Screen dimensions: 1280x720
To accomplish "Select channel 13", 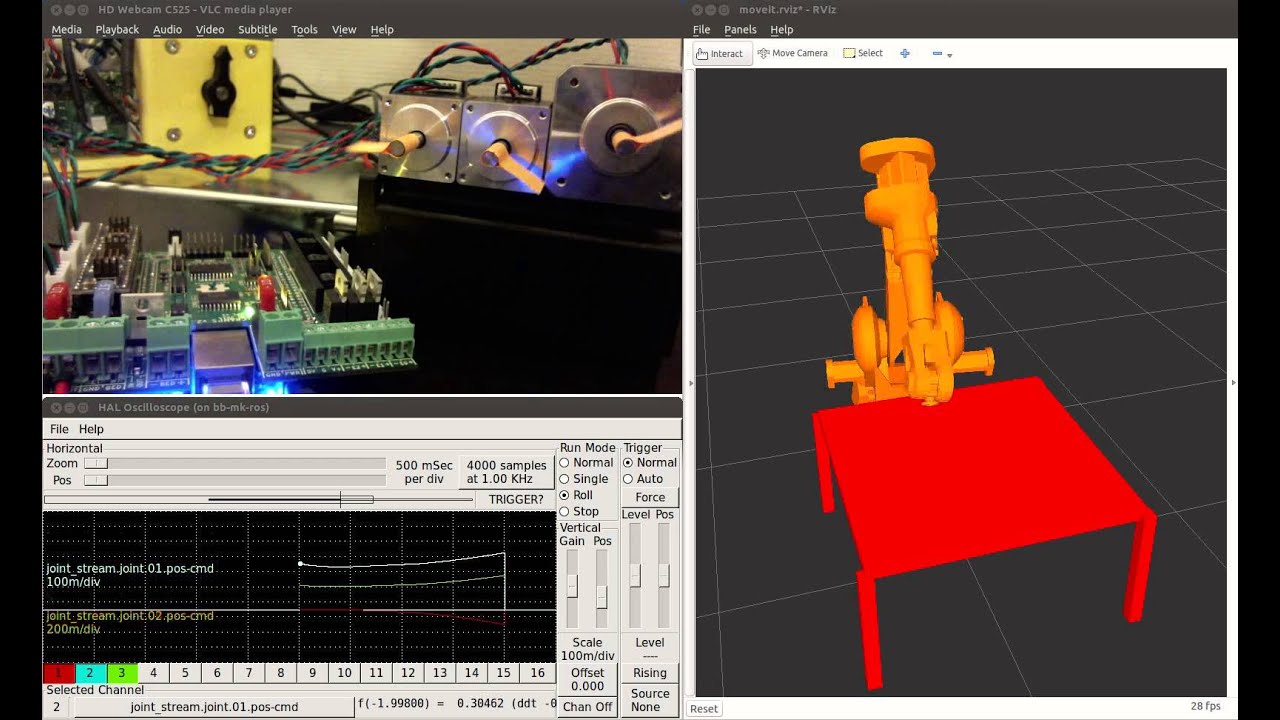I will [440, 674].
